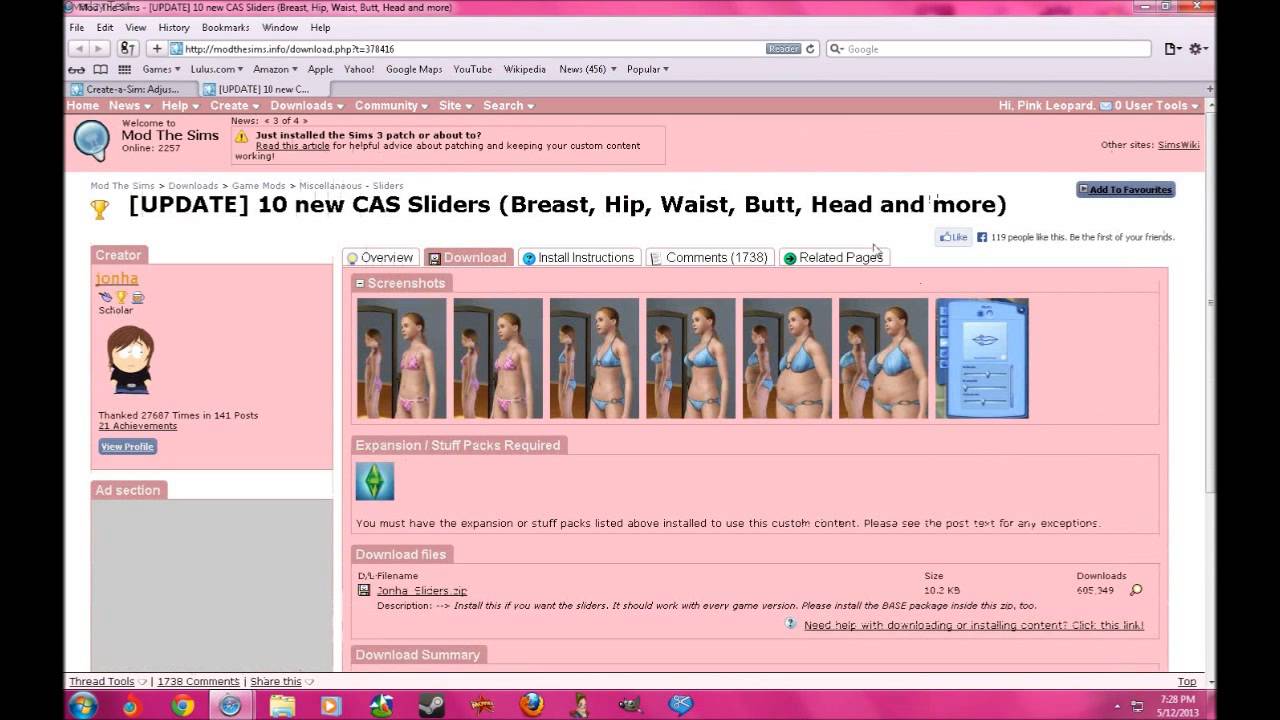Open the Reading List glasses icon
The width and height of the screenshot is (1280, 720).
[x=77, y=70]
